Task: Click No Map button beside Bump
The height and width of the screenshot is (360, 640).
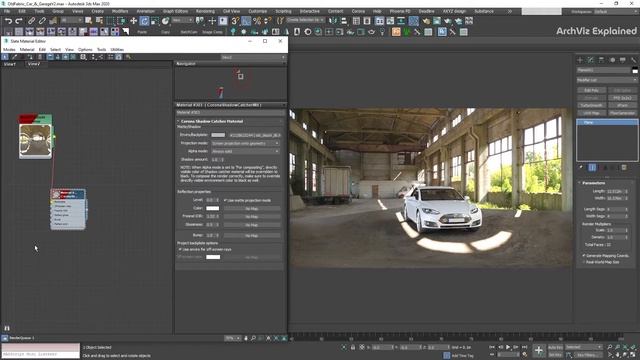Action: click(251, 236)
